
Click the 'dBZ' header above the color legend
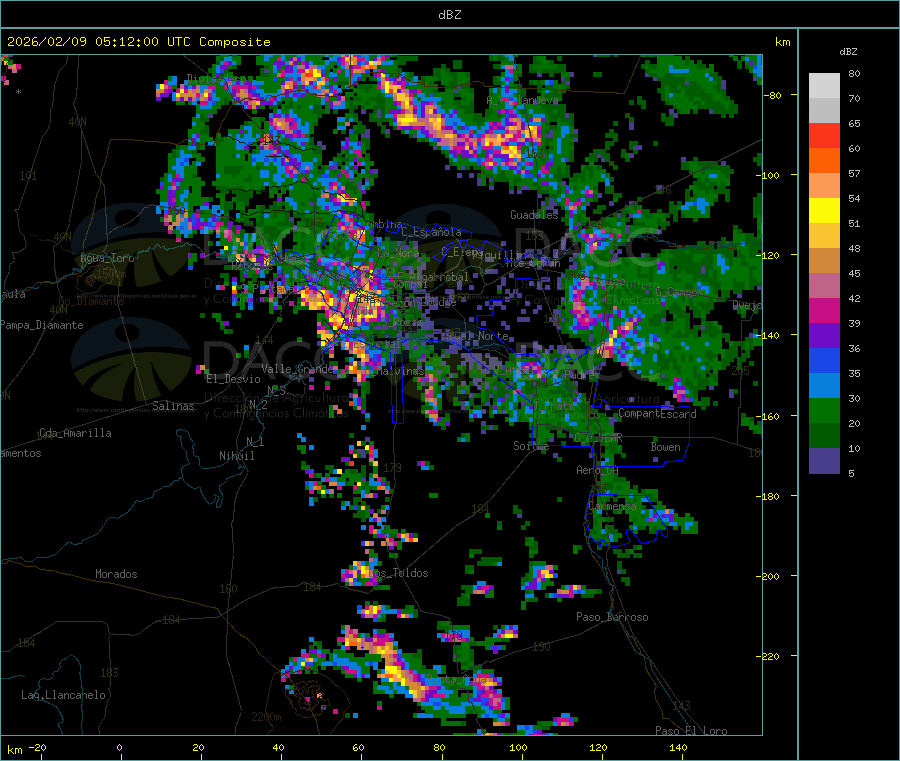point(848,52)
